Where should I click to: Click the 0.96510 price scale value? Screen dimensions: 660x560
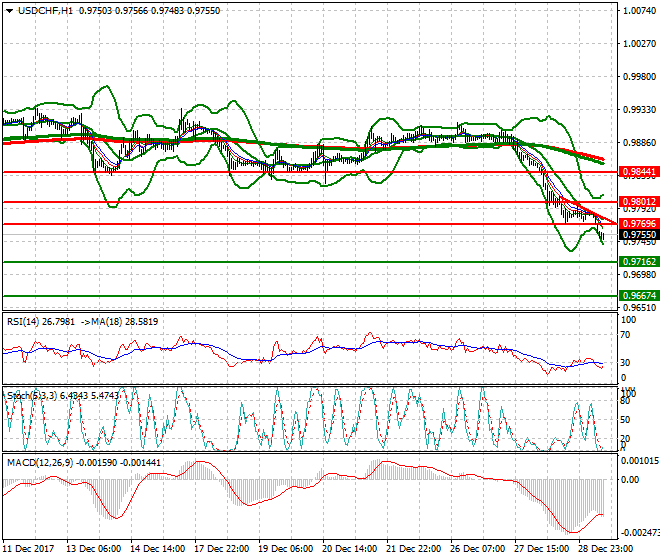(x=639, y=307)
